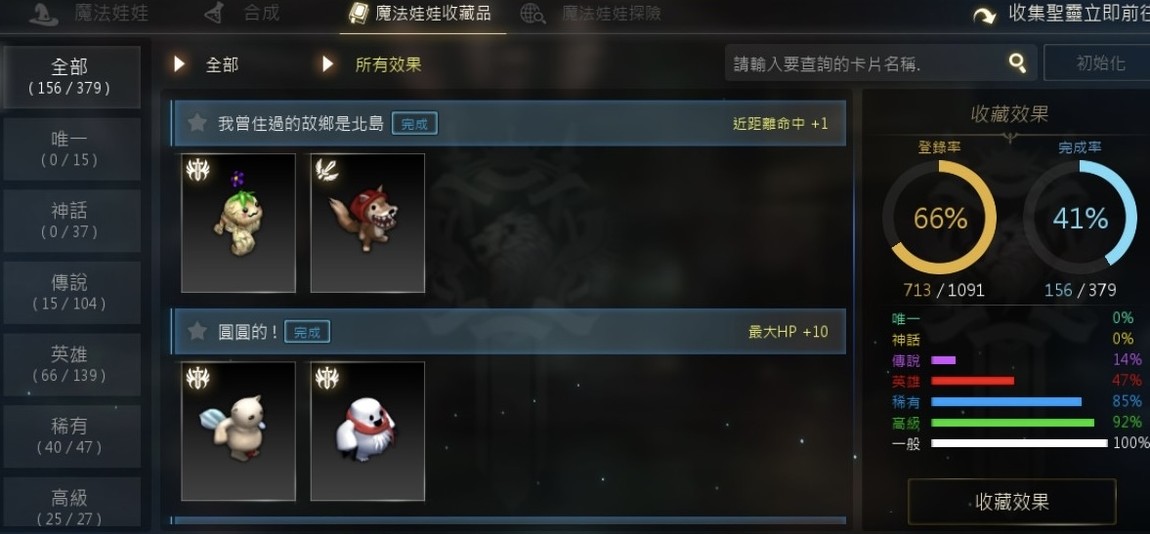Select the white snowman doll with red scarf

(x=367, y=431)
